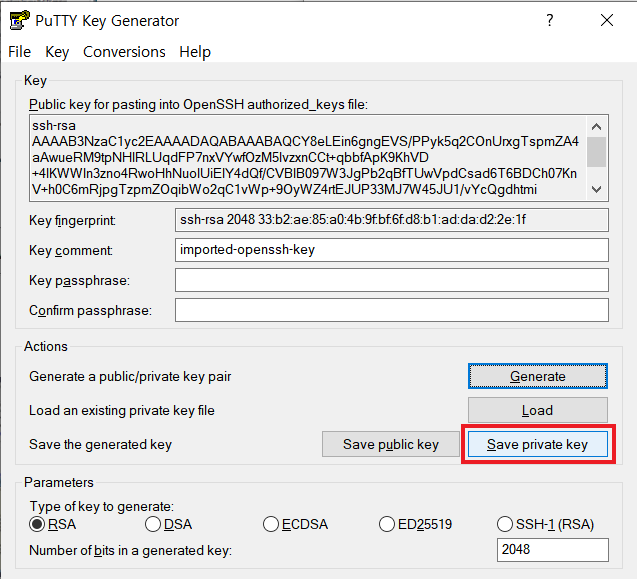Click 'Load an existing private key file' text

121,410
